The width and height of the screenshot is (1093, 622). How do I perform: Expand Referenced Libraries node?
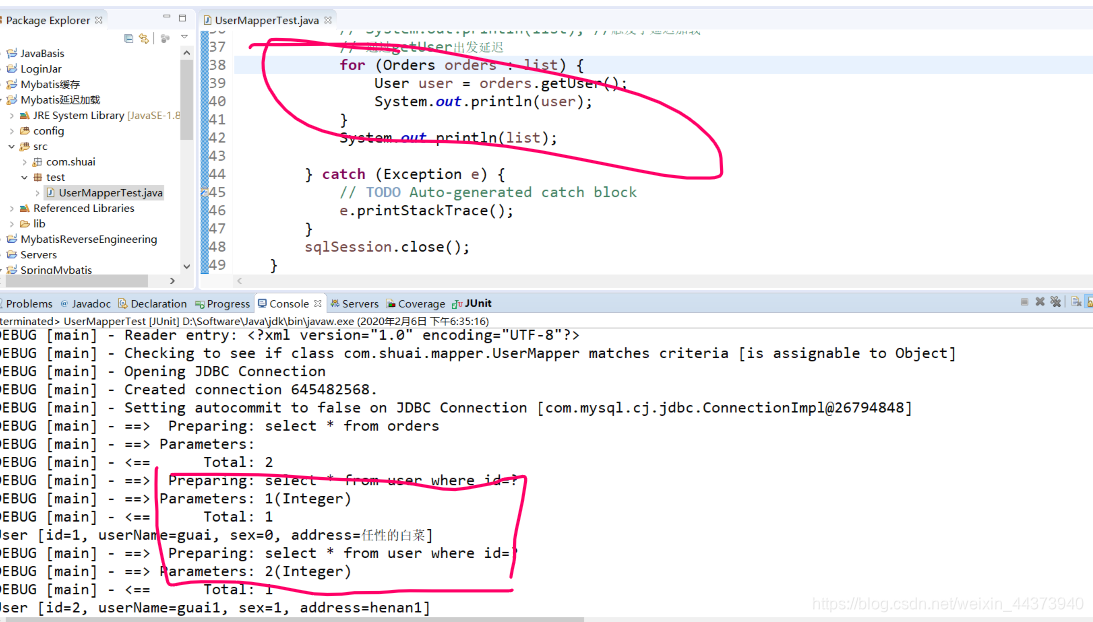coord(12,208)
